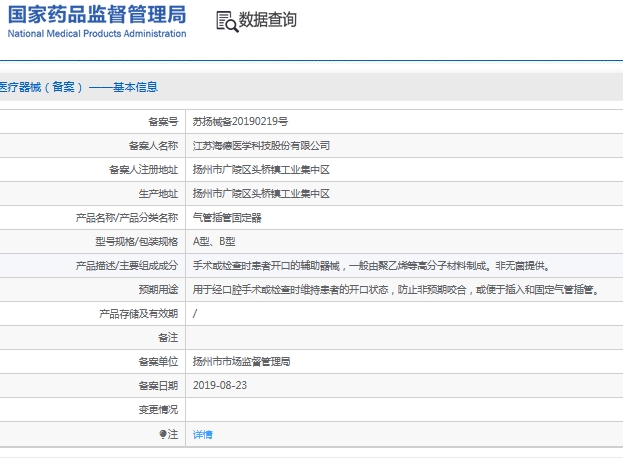Click the 国家药品监督管理局 logo

click(x=97, y=14)
